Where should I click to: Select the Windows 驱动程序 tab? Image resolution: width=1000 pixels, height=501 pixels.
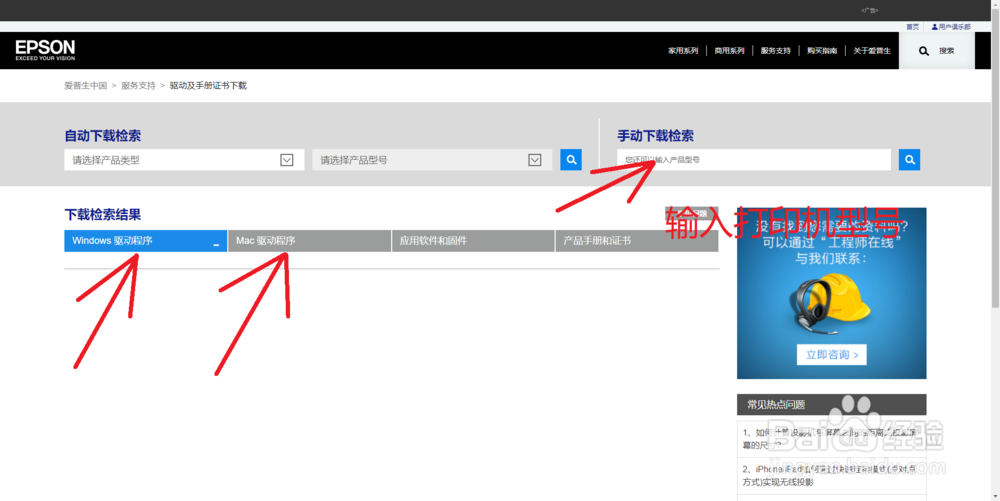(x=145, y=241)
